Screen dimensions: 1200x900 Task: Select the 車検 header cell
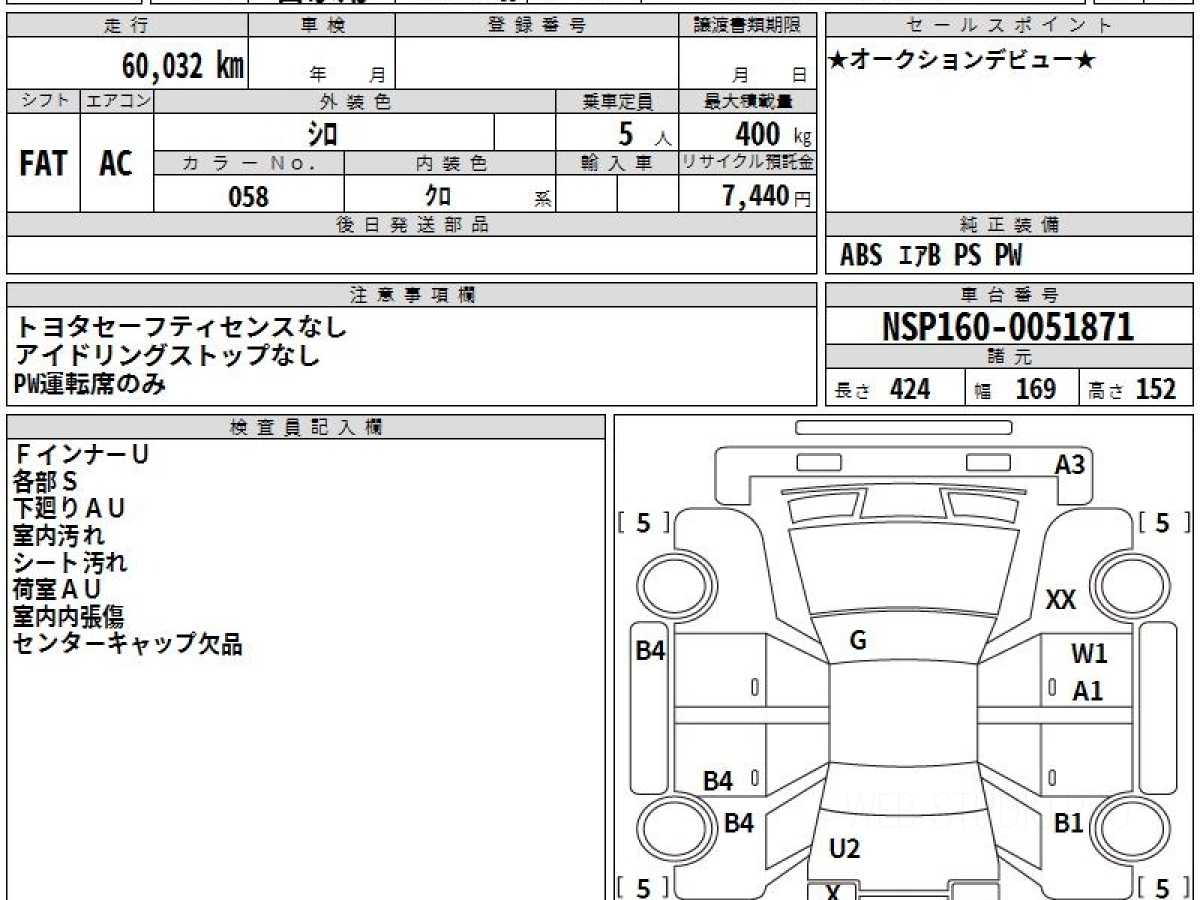(322, 26)
